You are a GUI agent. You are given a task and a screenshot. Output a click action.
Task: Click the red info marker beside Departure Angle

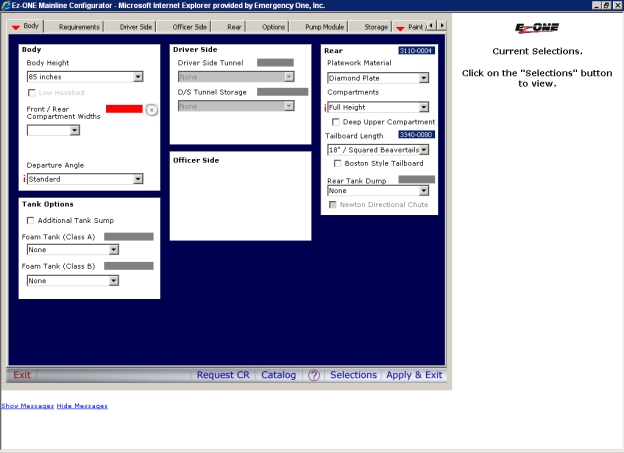point(24,179)
